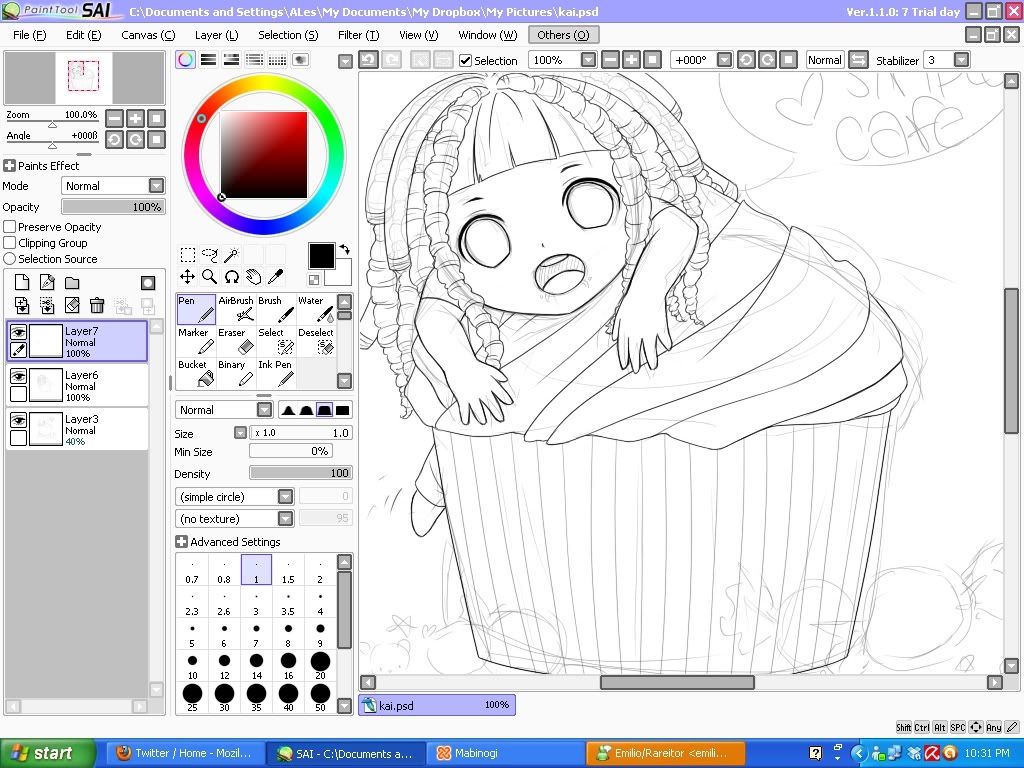Expand the Advanced Settings section
Viewport: 1024px width, 768px height.
coord(181,542)
